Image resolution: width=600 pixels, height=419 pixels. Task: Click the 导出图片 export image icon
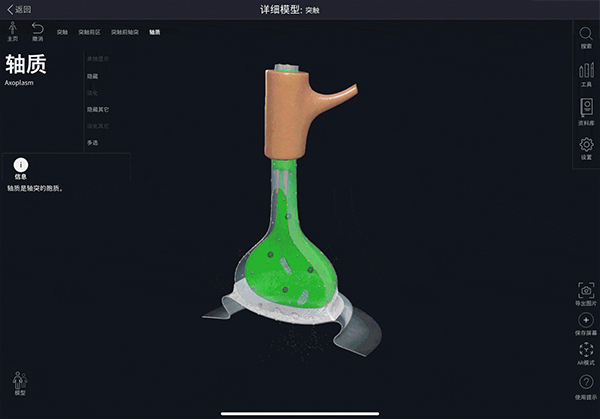[x=586, y=289]
